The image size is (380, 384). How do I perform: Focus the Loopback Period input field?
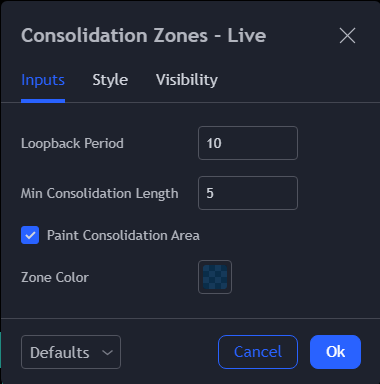[248, 143]
